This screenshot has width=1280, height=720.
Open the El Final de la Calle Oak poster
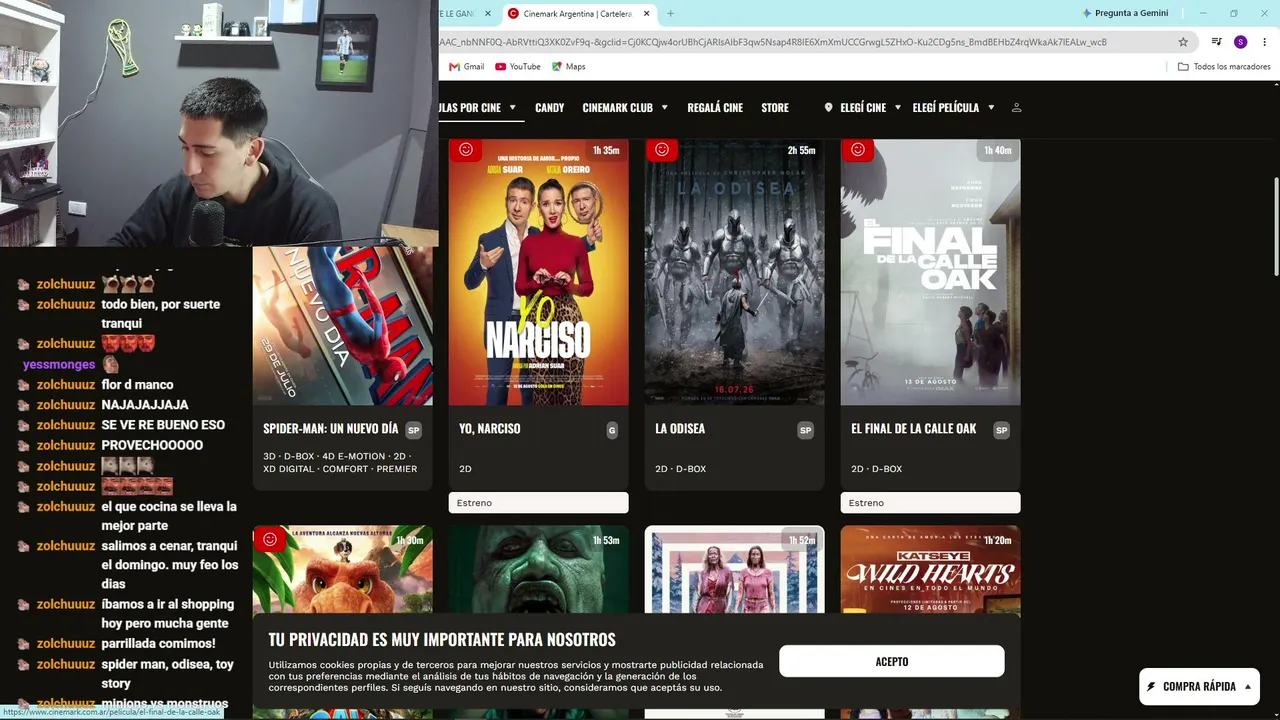[931, 272]
